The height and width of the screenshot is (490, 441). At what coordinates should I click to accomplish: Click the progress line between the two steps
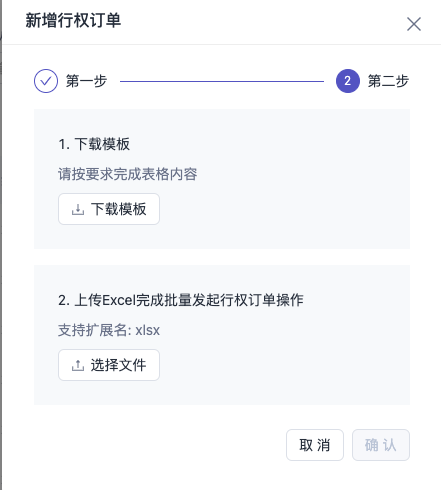pos(222,81)
